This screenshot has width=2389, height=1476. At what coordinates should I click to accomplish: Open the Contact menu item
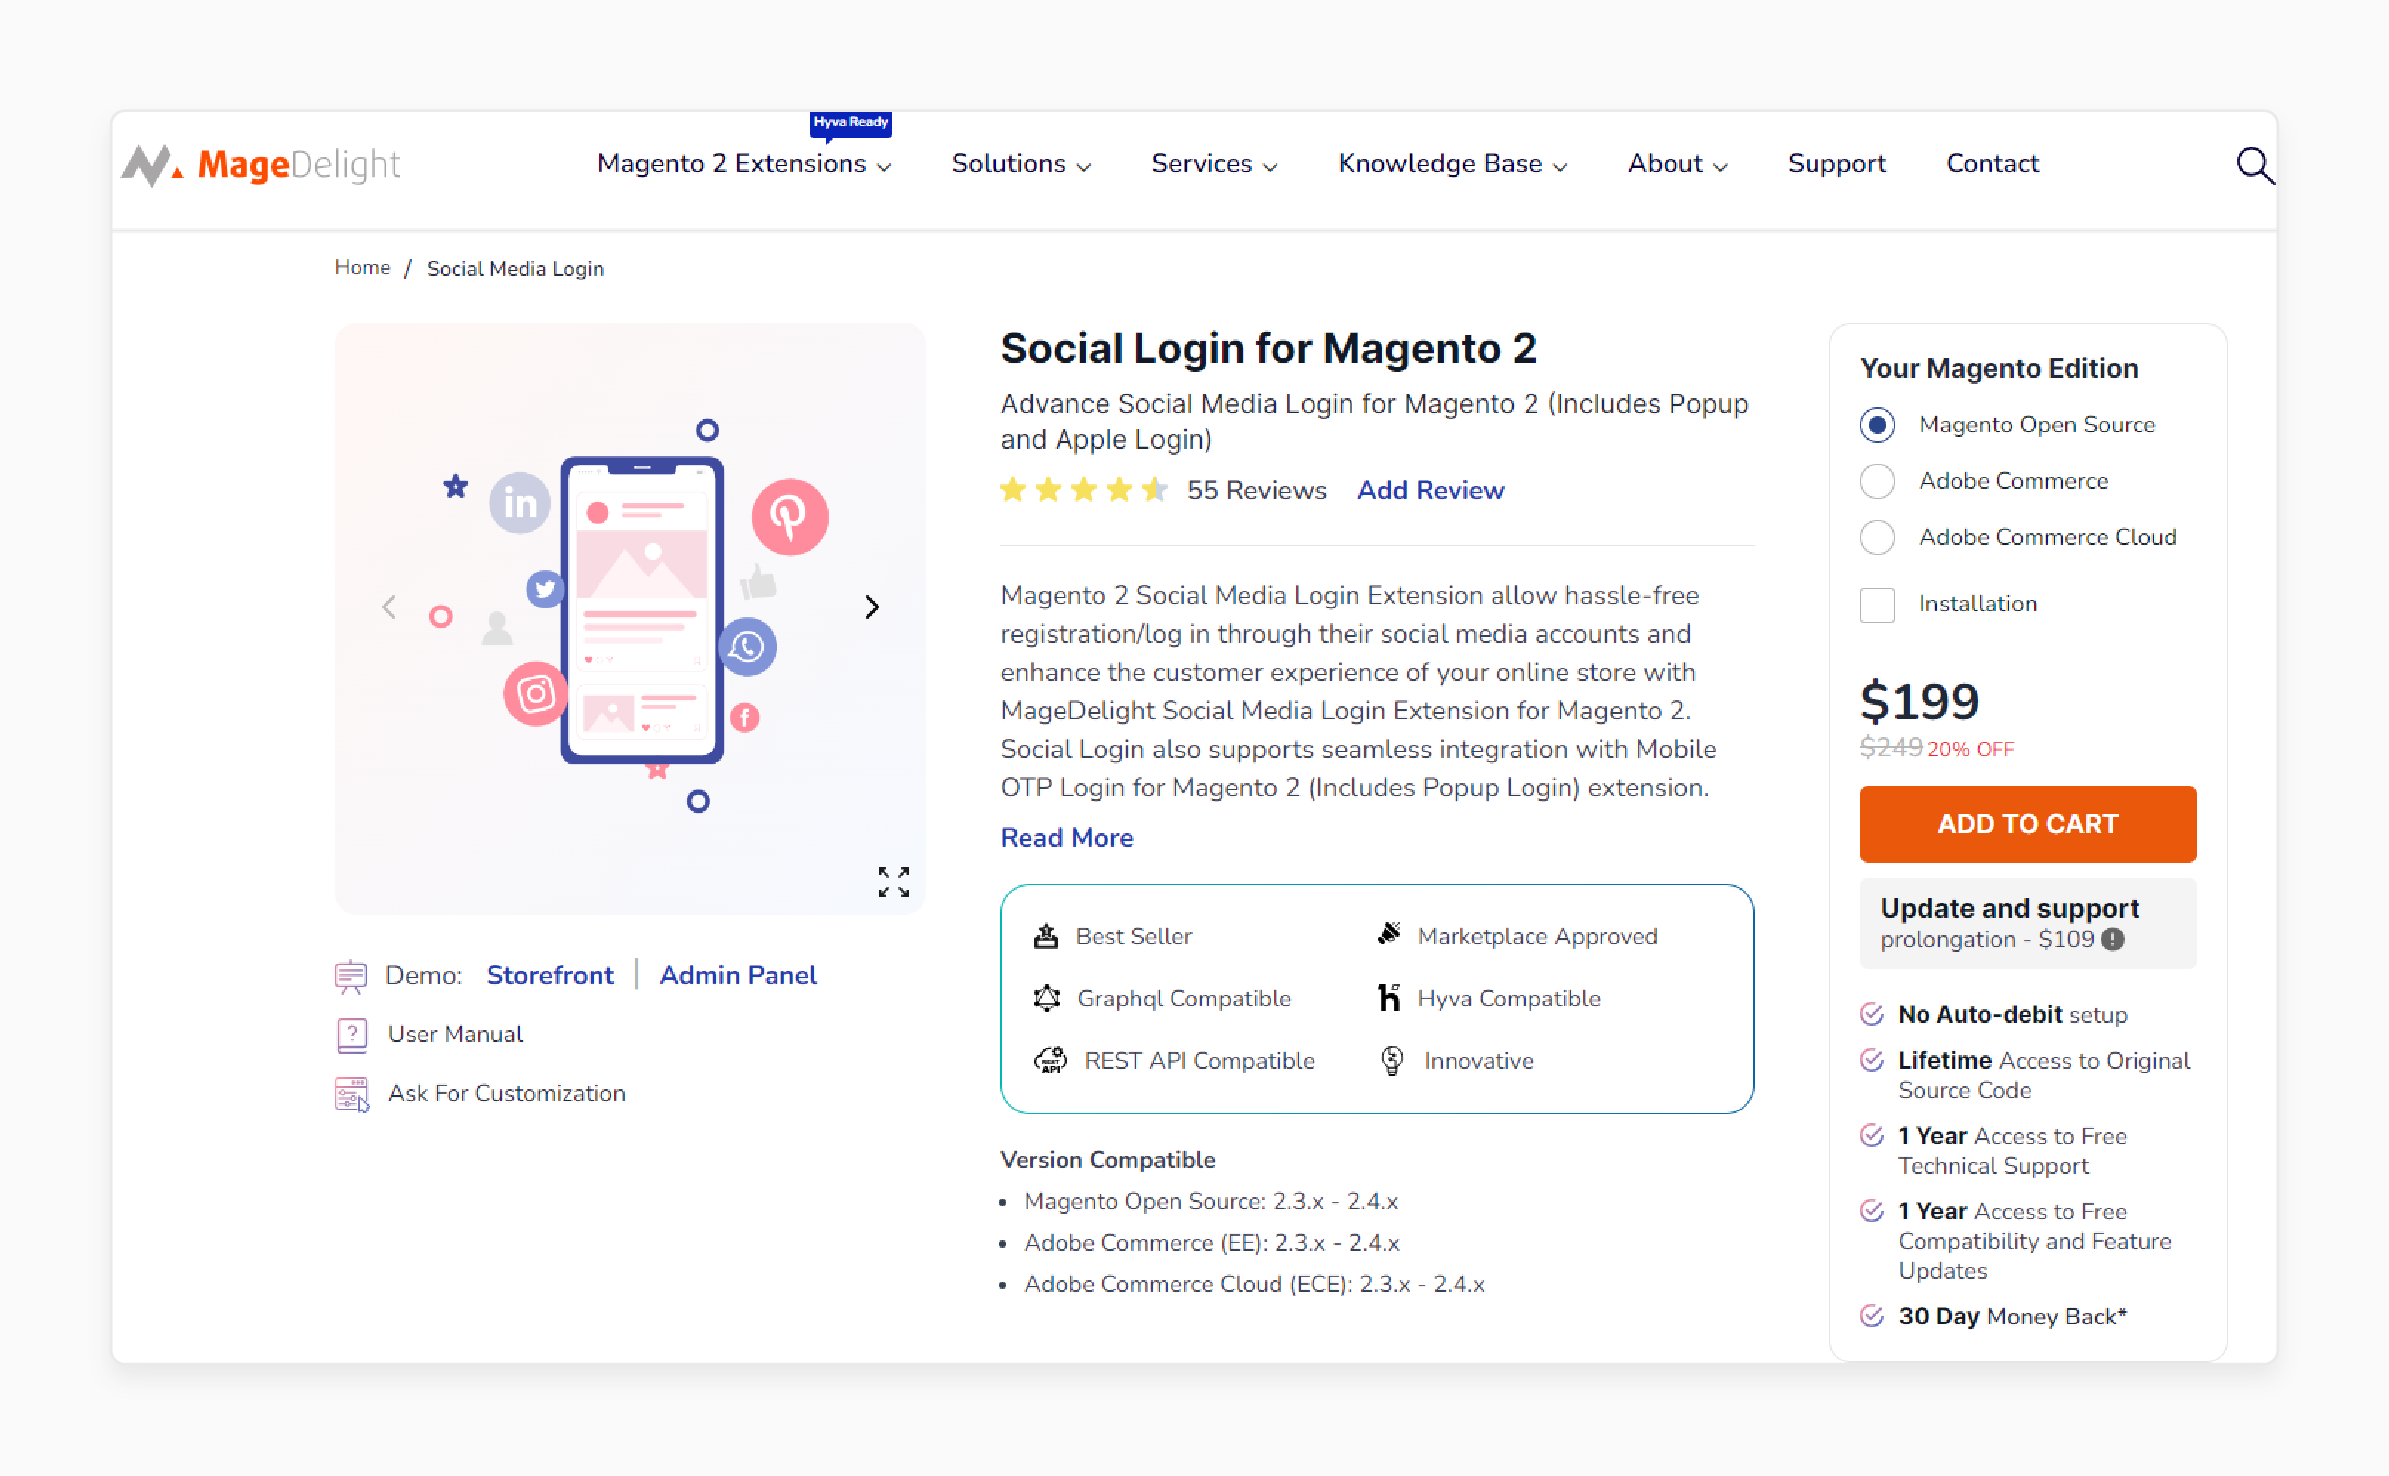tap(1992, 164)
